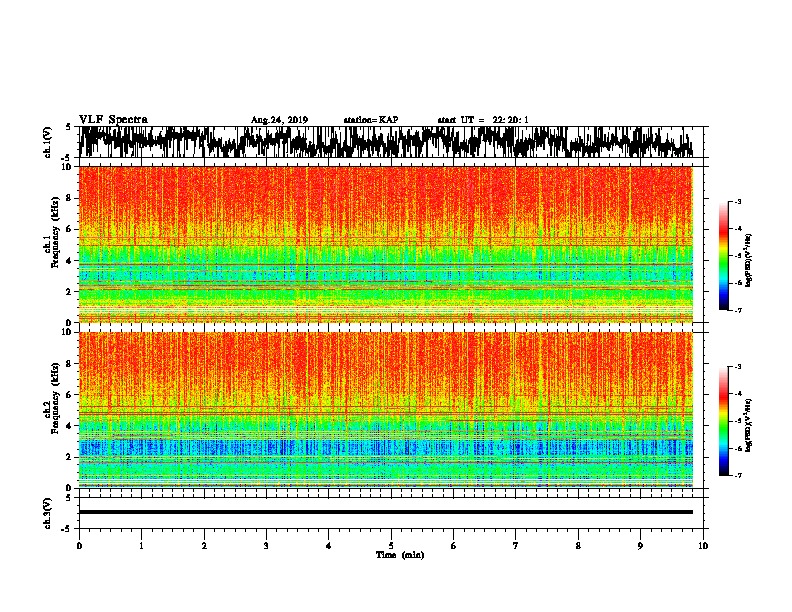Click the 4 kHz tick on ch.1 frequency axis
The width and height of the screenshot is (792, 612).
point(71,261)
